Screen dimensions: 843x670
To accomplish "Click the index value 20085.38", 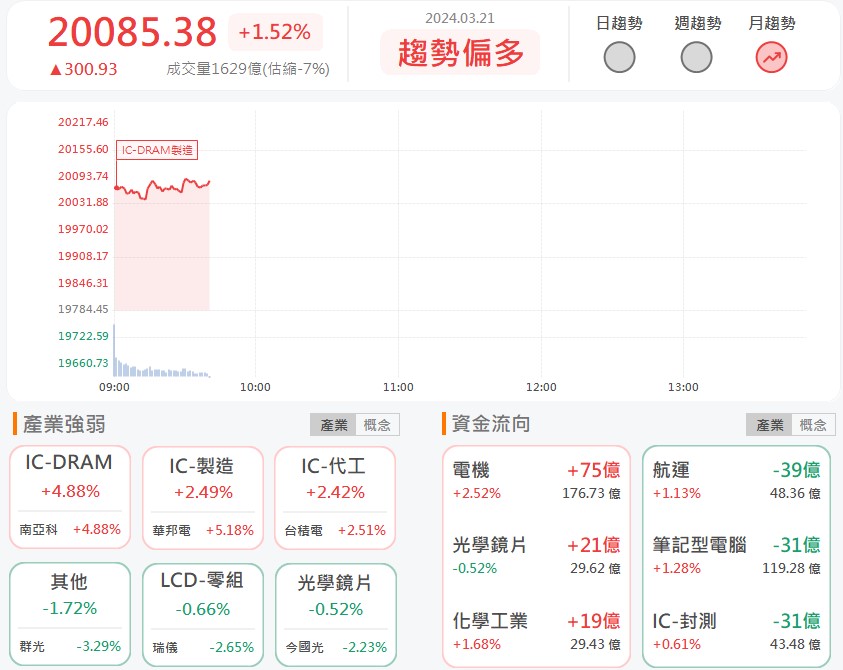I will click(132, 32).
